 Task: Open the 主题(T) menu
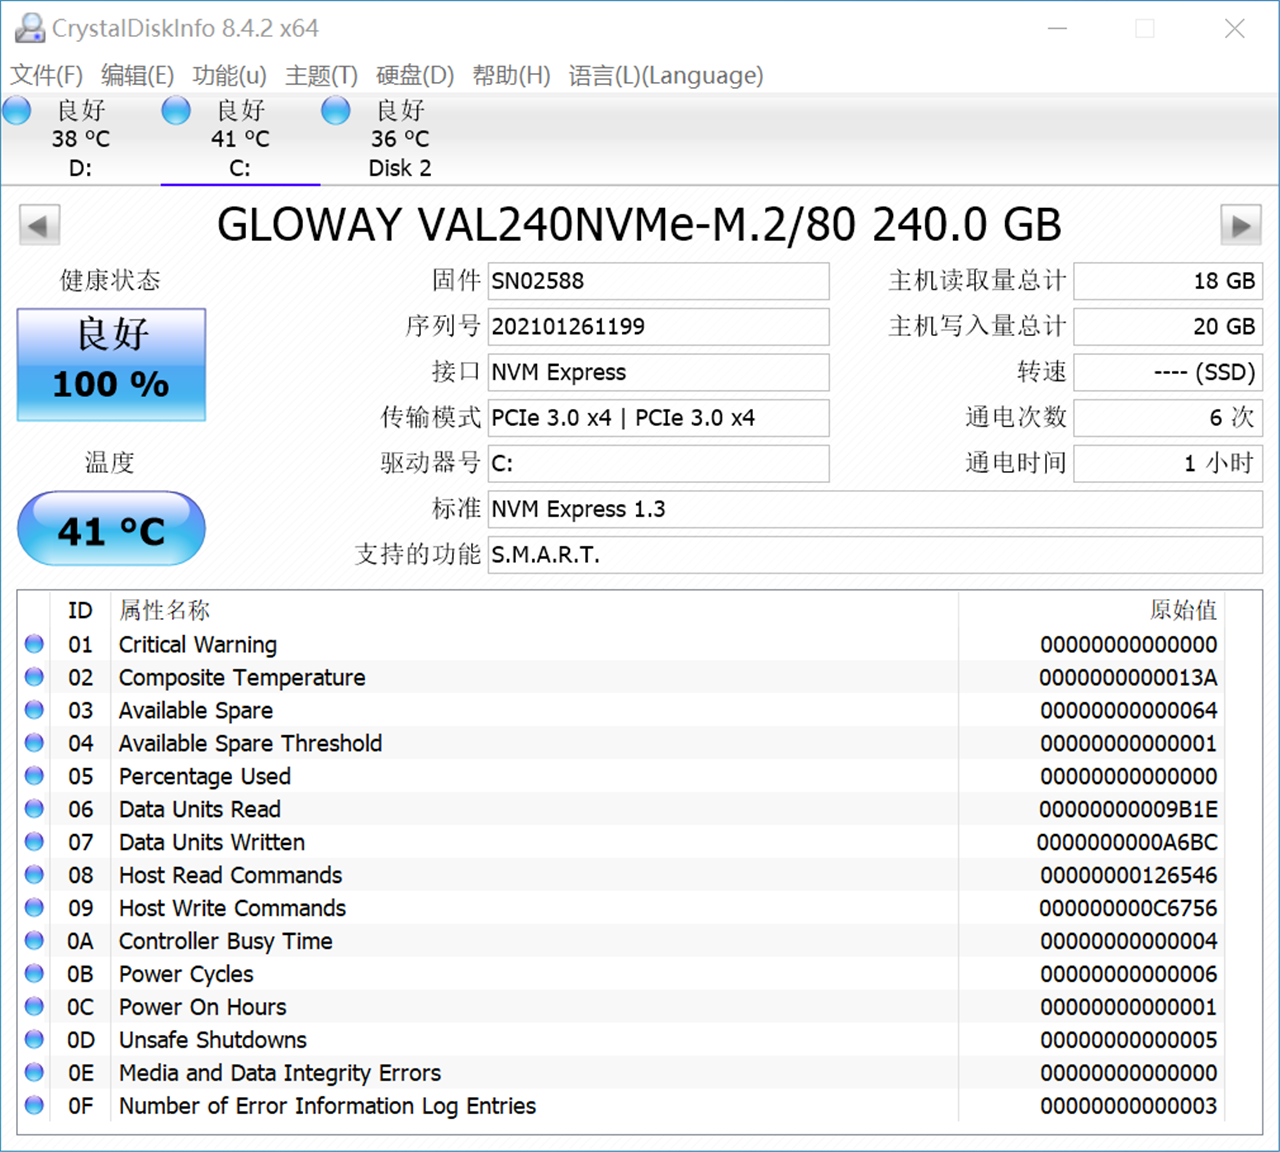(x=321, y=75)
